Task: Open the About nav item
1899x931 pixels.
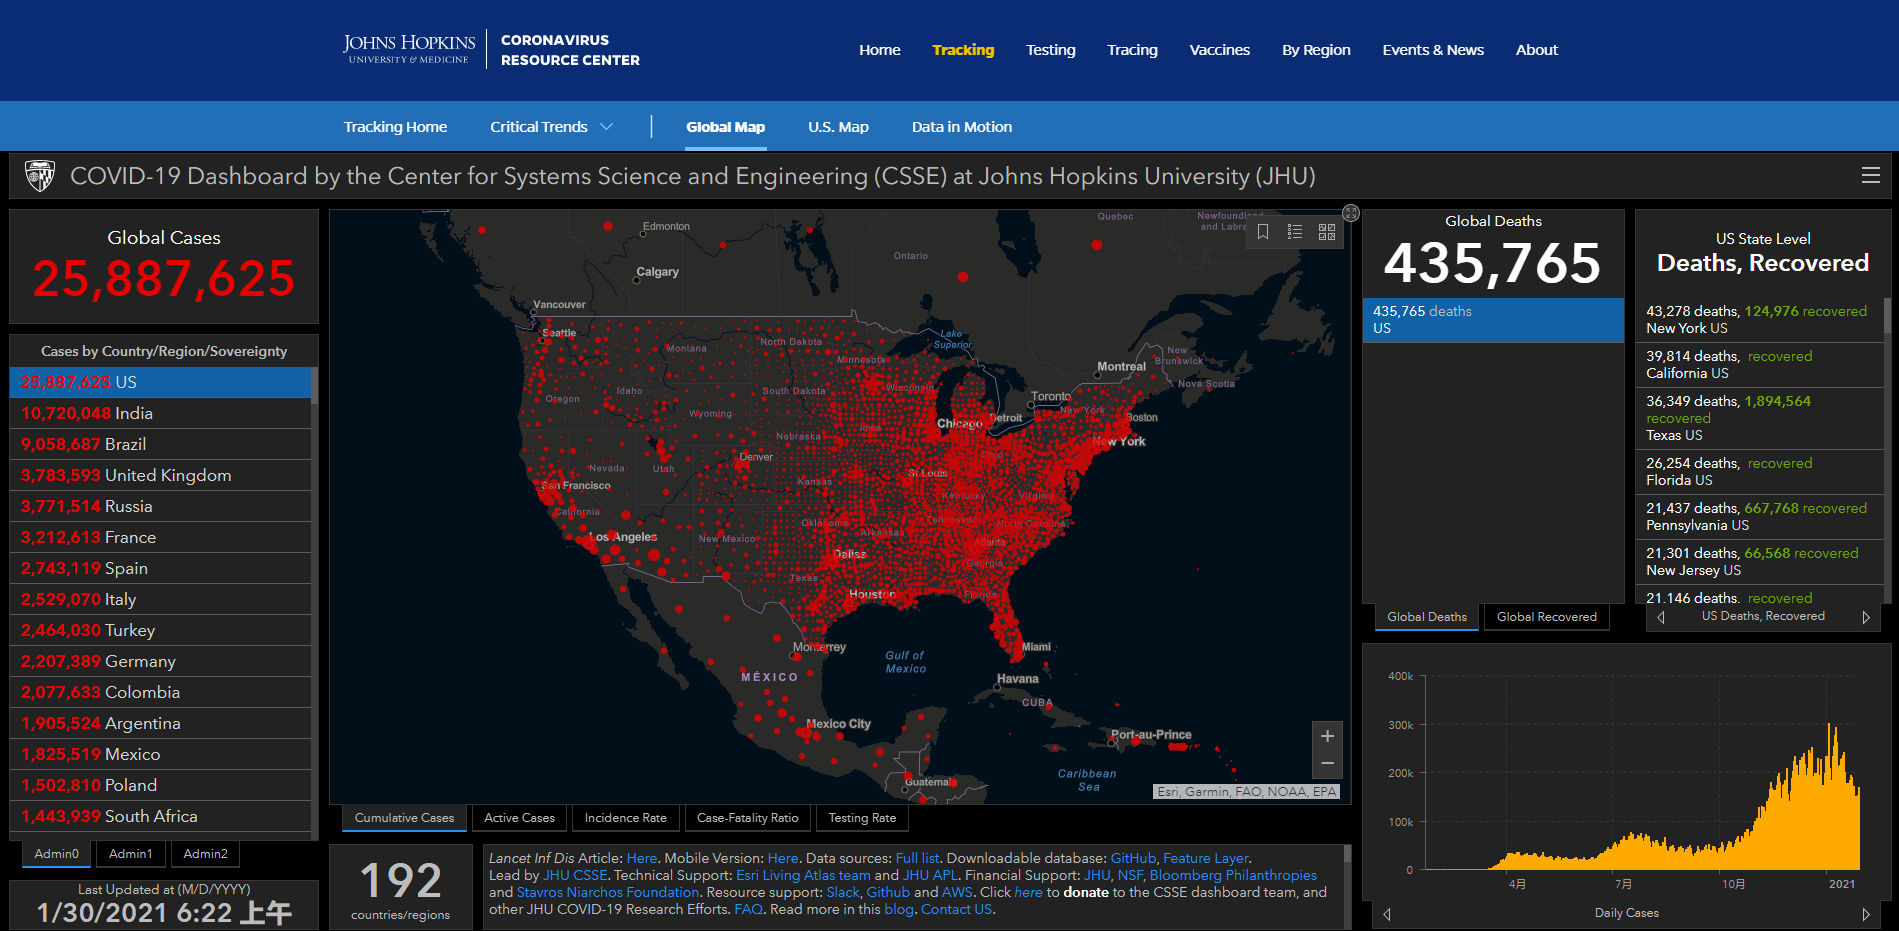Action: 1537,50
